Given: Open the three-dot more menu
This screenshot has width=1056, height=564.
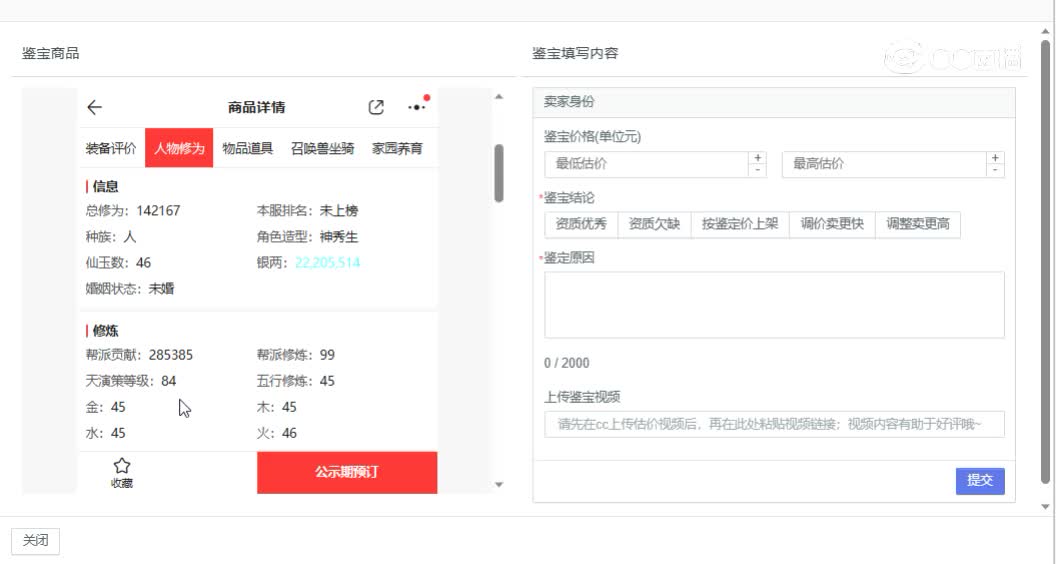Looking at the screenshot, I should point(416,108).
